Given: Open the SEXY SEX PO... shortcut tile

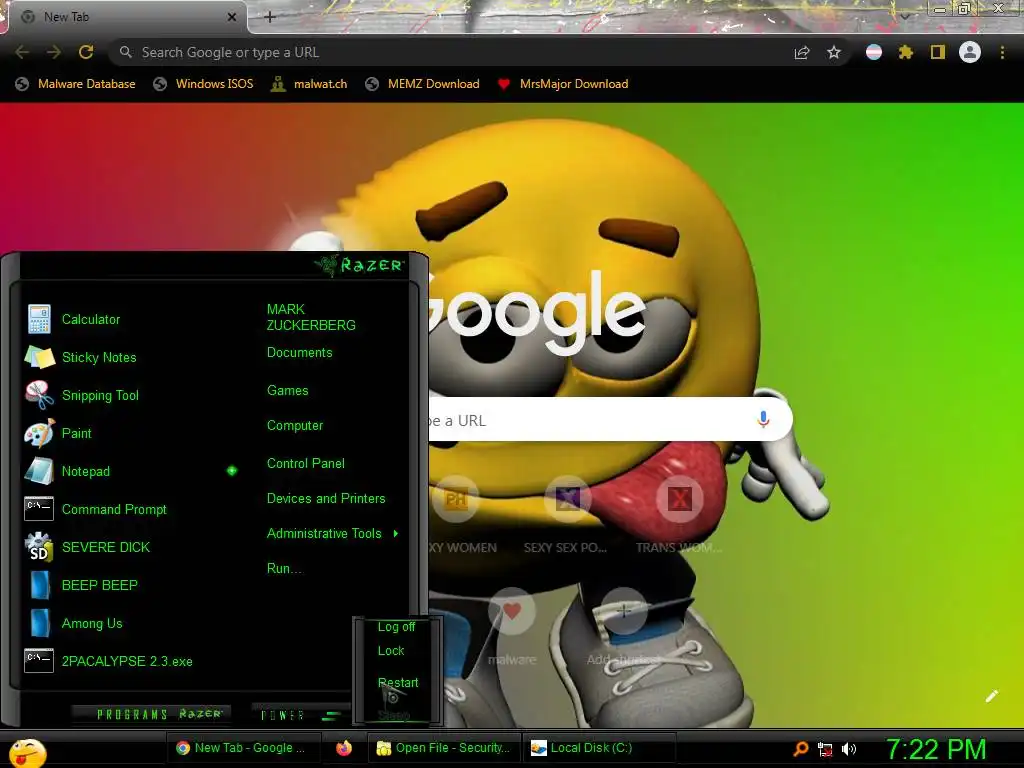Looking at the screenshot, I should click(x=567, y=516).
